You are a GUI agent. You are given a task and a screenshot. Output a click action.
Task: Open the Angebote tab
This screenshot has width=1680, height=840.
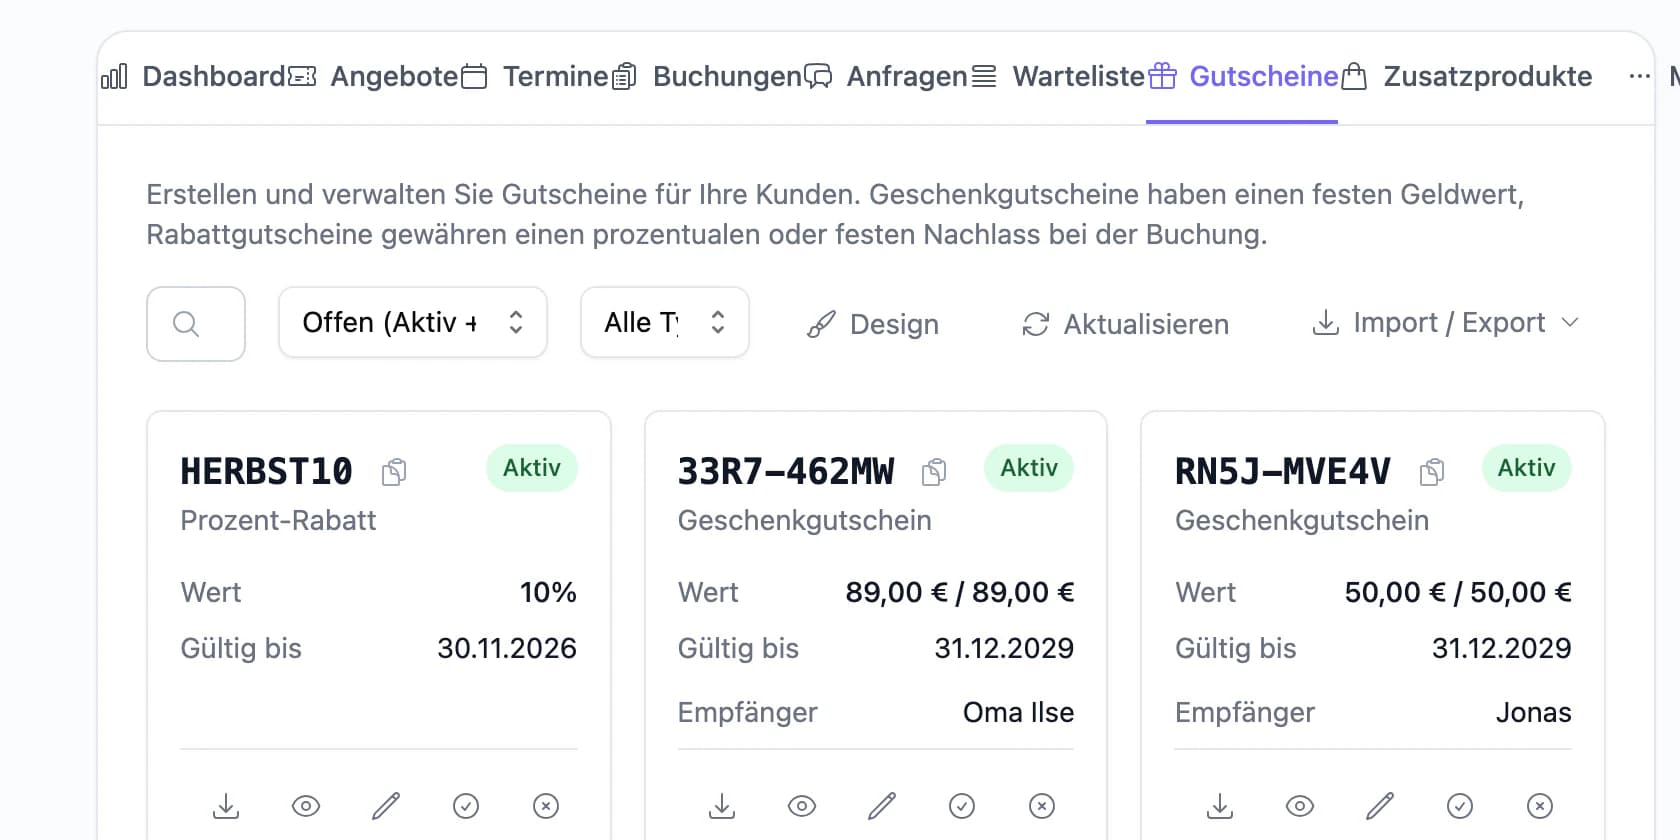point(373,76)
